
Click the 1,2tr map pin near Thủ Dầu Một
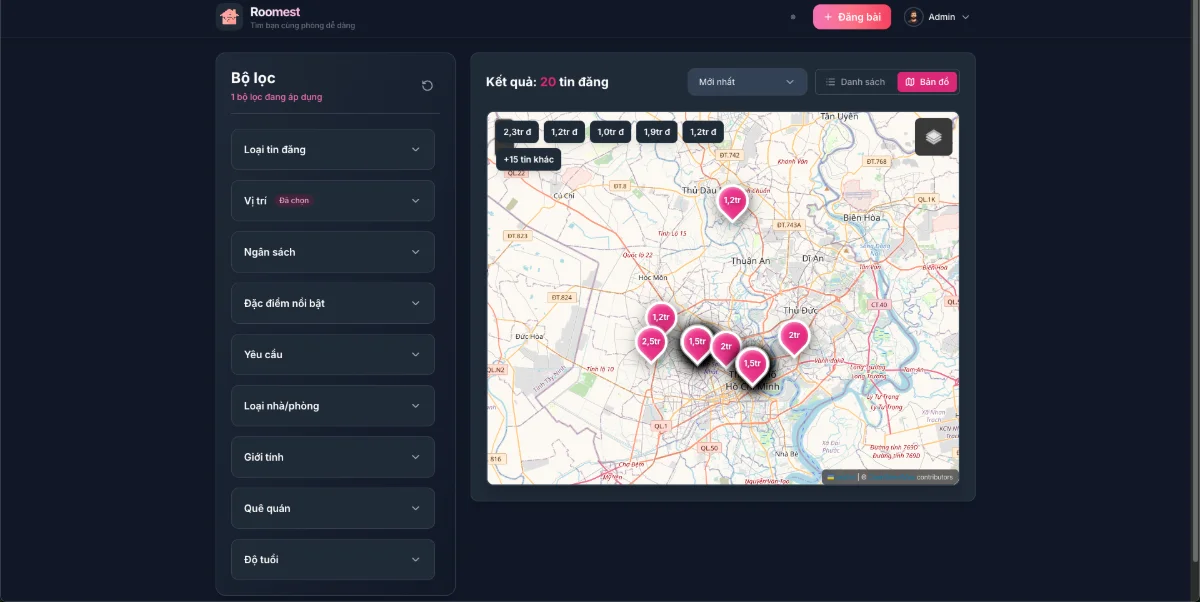coord(732,201)
